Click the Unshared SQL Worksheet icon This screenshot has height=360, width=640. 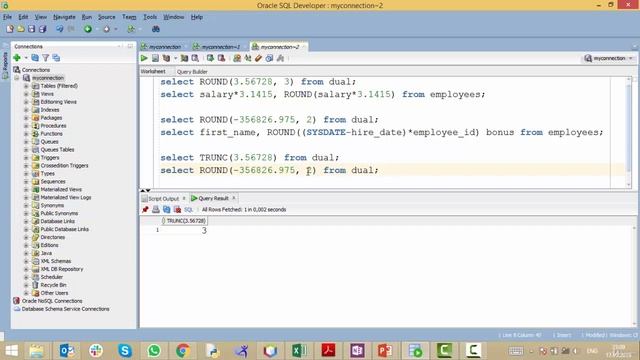(237, 58)
